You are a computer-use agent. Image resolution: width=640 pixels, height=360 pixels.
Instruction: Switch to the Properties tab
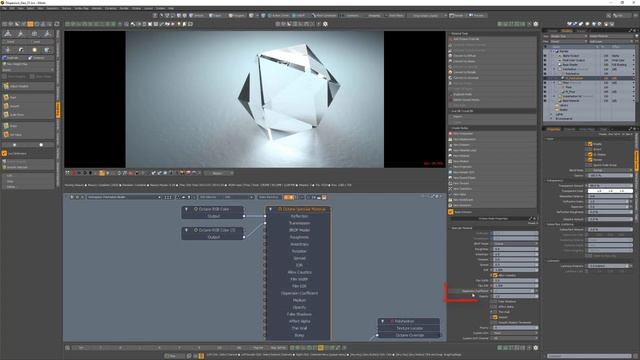pos(553,129)
